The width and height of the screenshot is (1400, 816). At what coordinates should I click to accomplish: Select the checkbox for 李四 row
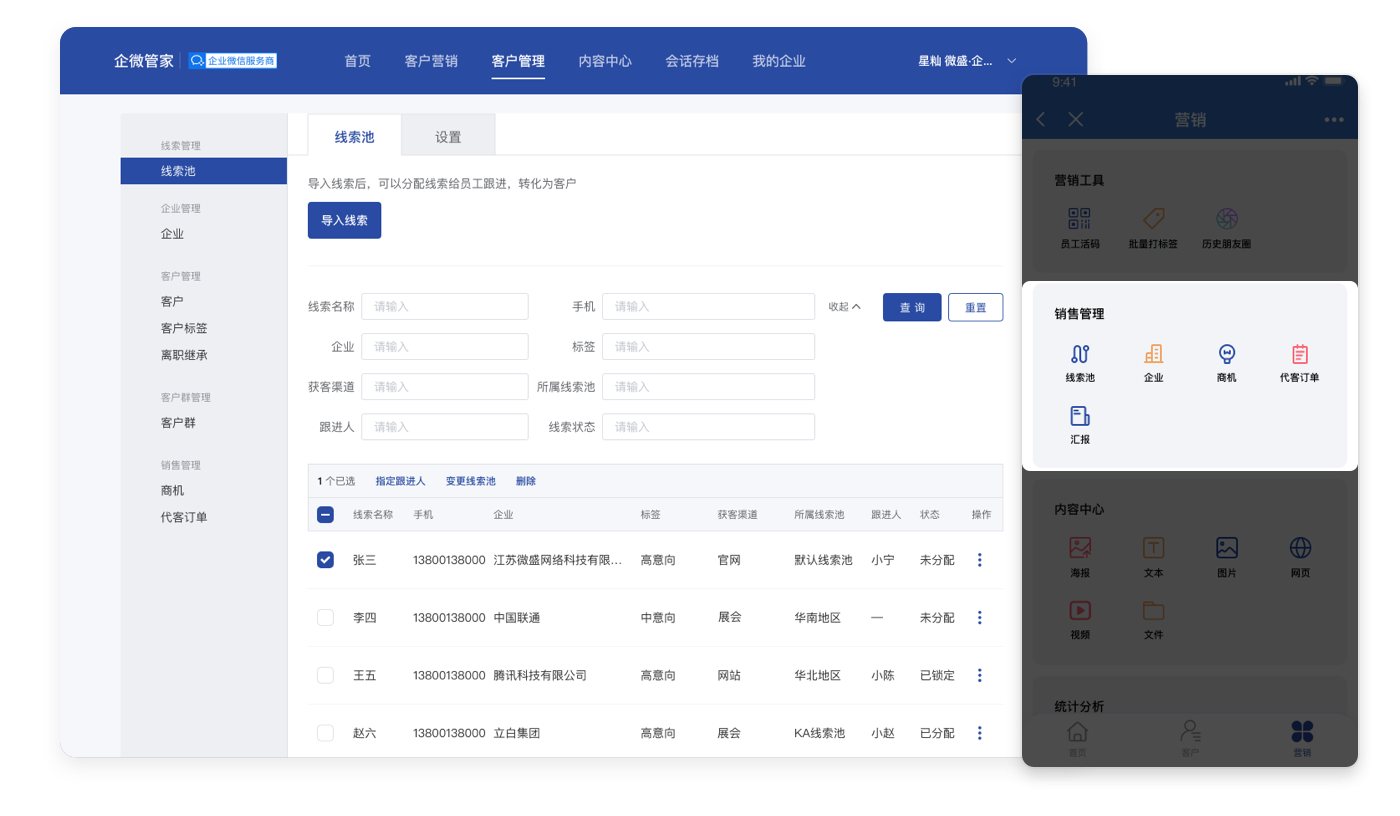325,618
